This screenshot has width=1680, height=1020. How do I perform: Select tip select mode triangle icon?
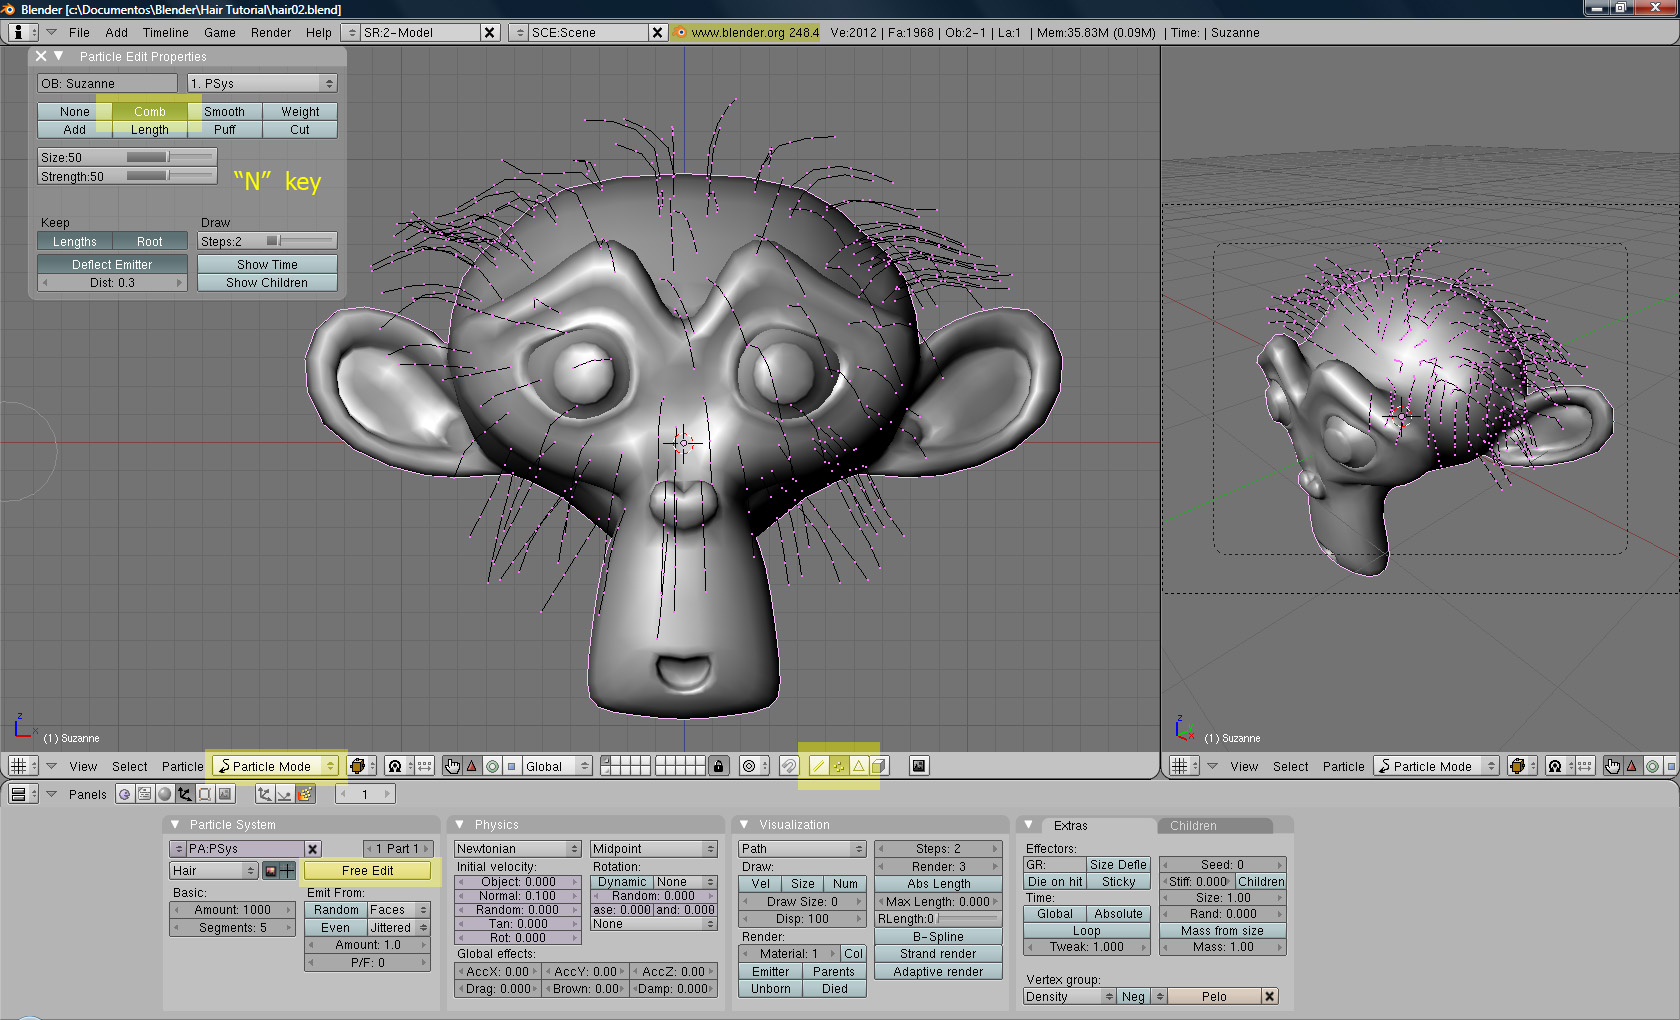(859, 766)
